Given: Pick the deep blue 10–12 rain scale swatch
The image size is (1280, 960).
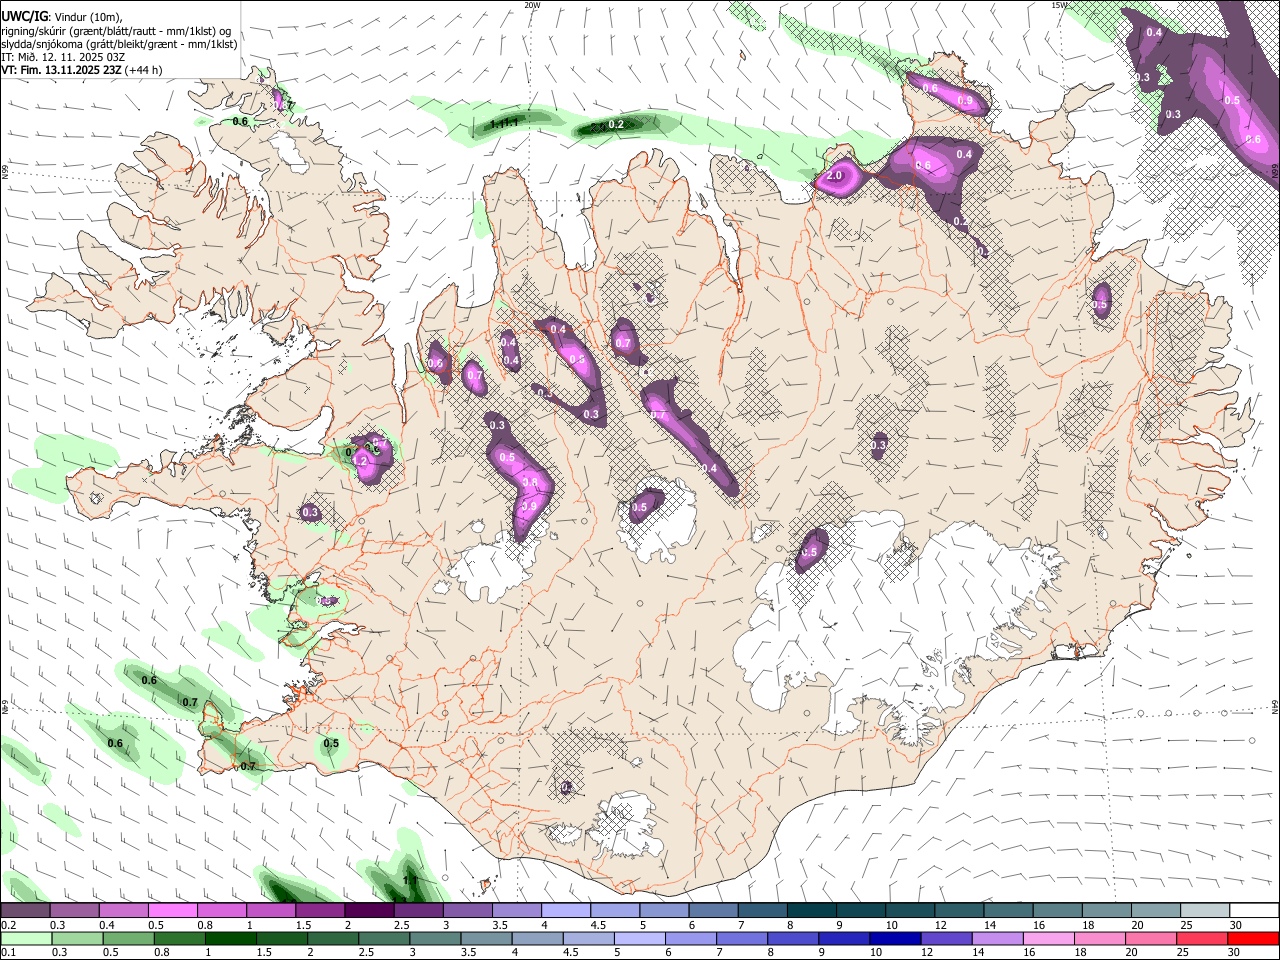Looking at the screenshot, I should [896, 939].
